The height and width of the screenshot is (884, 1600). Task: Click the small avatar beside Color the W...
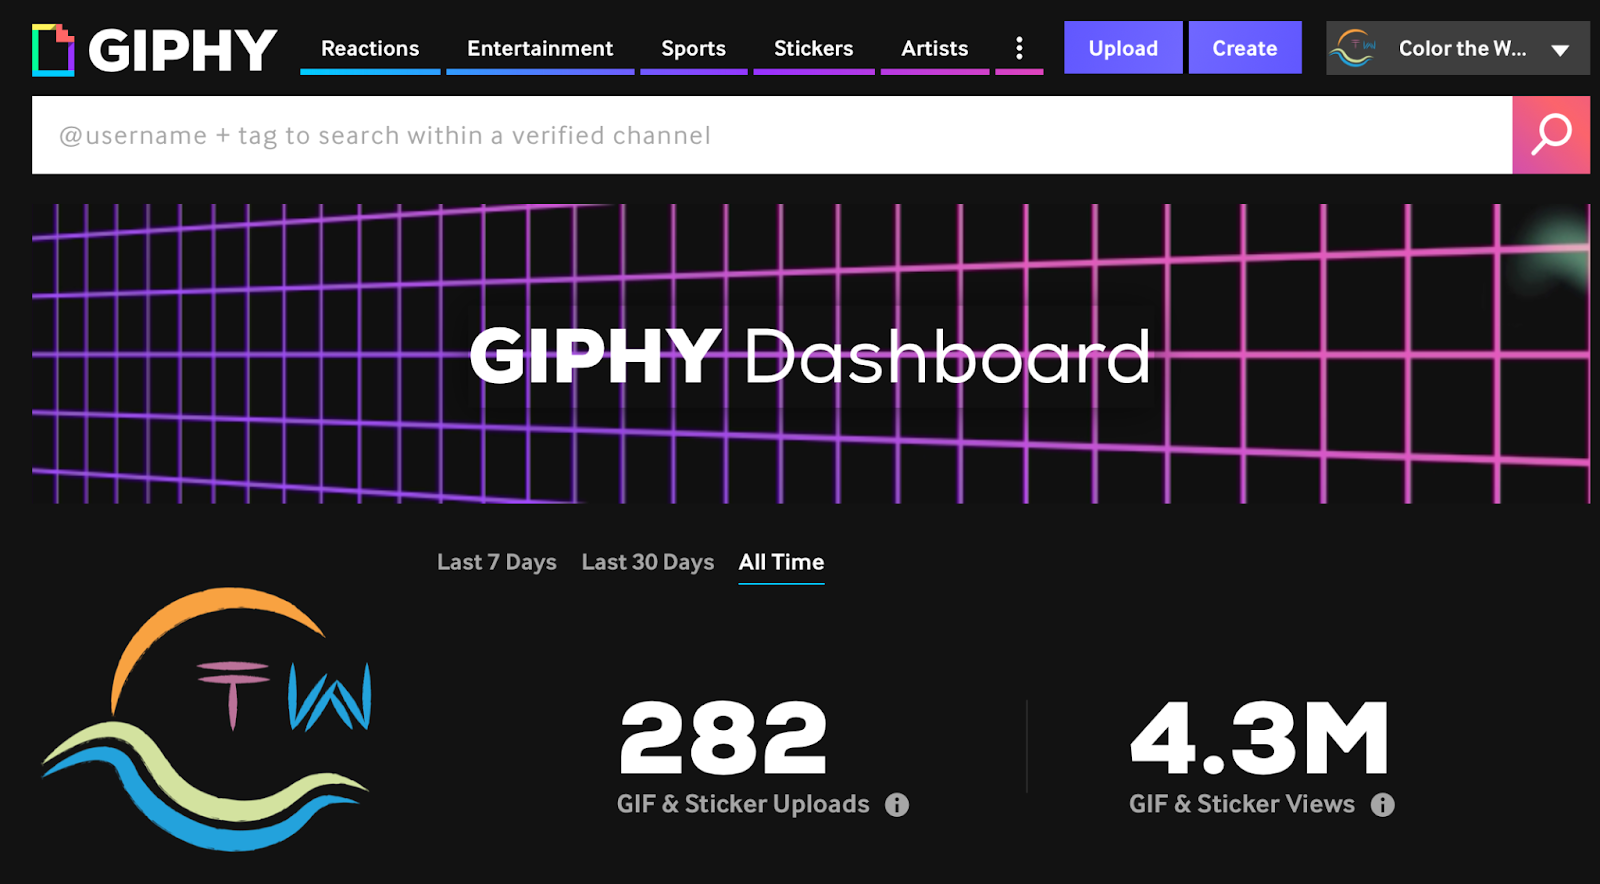point(1355,48)
